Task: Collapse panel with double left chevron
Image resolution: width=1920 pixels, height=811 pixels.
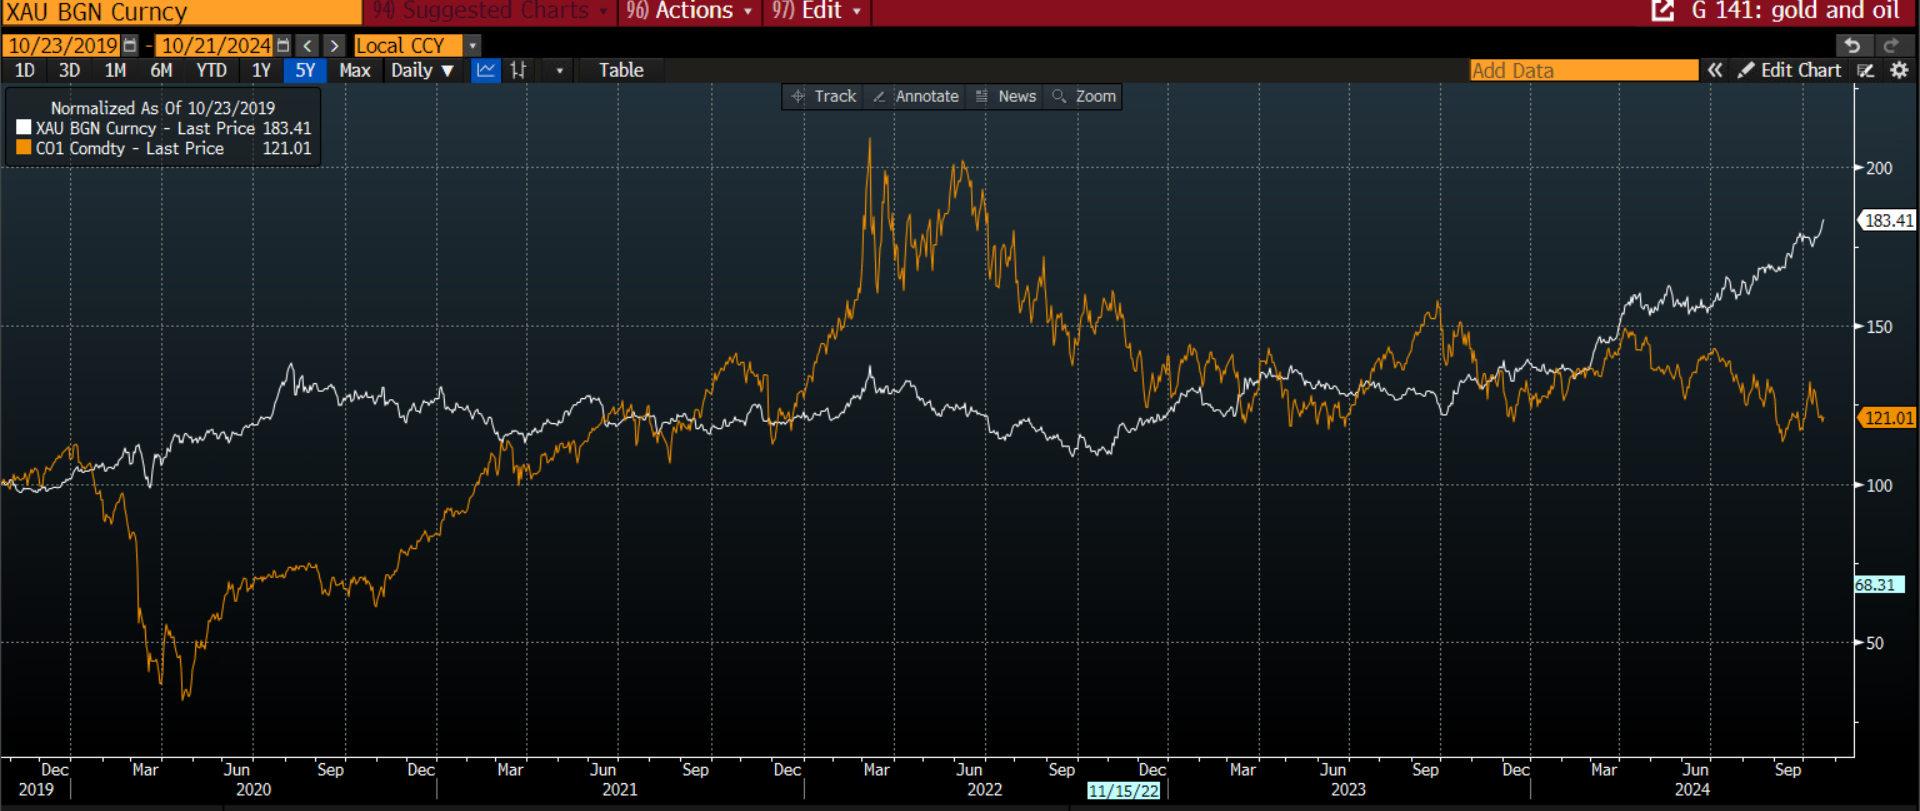Action: [1715, 70]
